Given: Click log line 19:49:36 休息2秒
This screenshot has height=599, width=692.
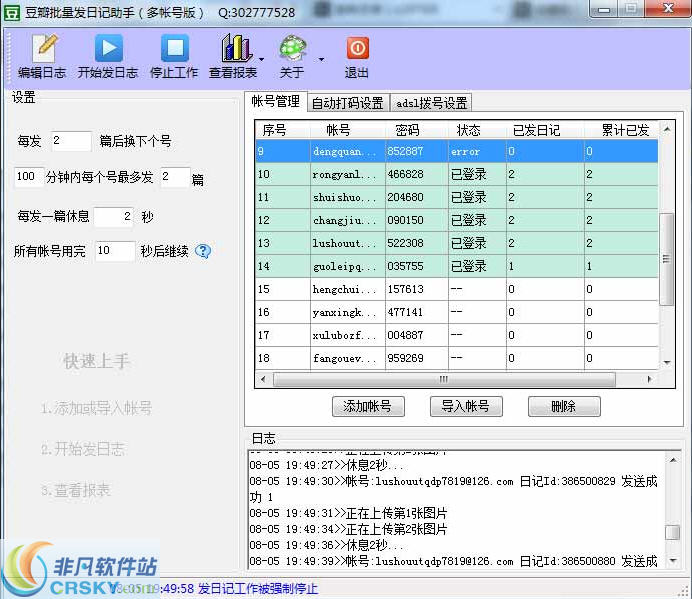Looking at the screenshot, I should tap(326, 545).
